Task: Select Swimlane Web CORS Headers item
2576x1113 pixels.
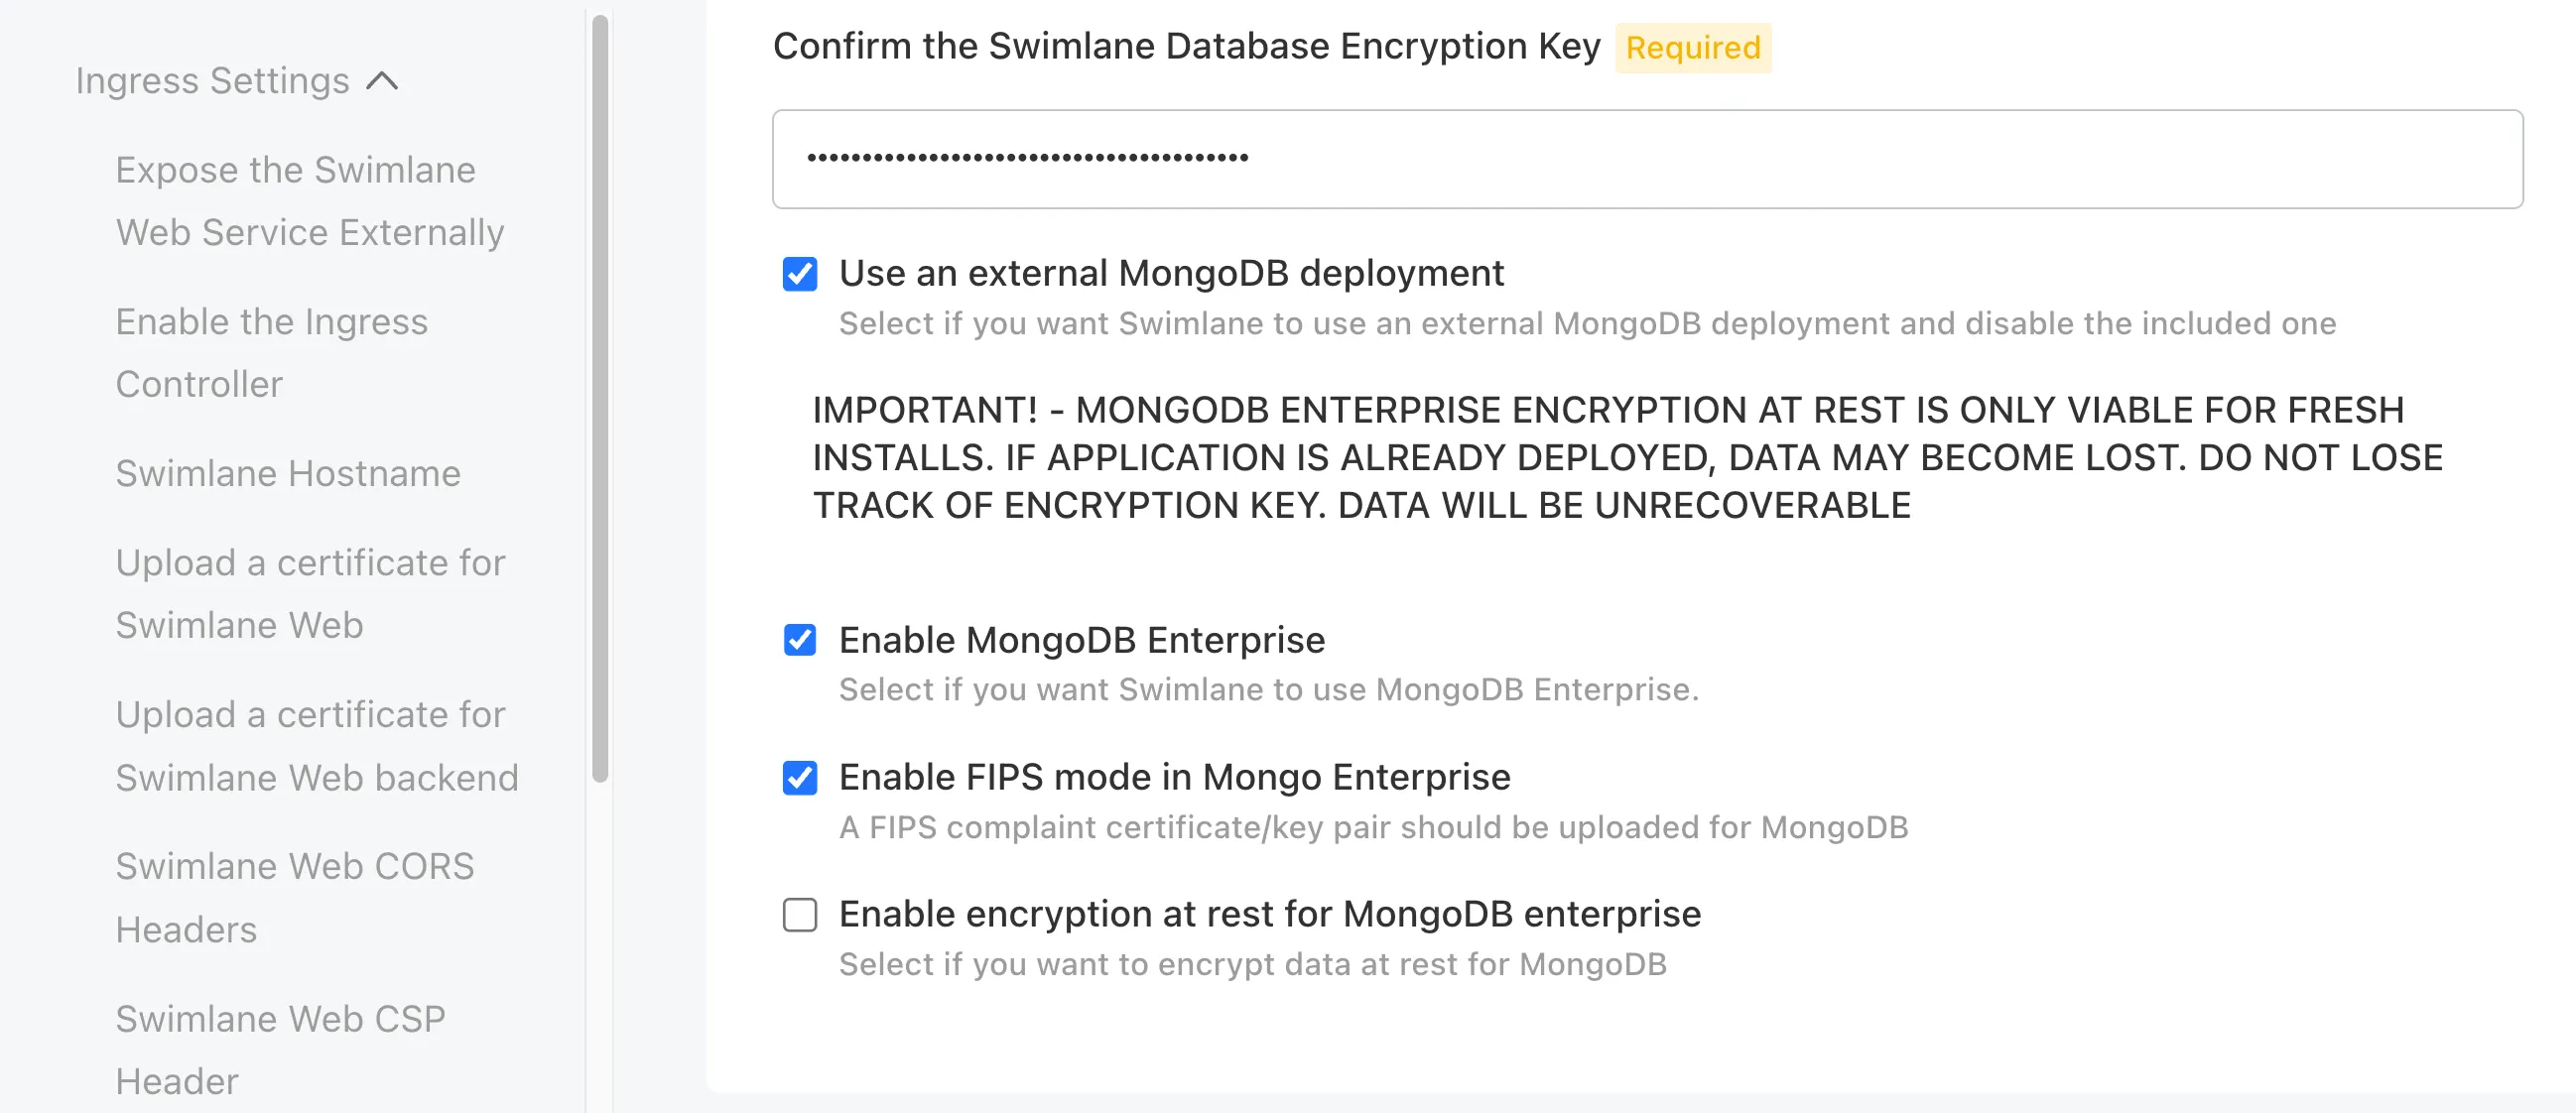Action: click(x=295, y=898)
